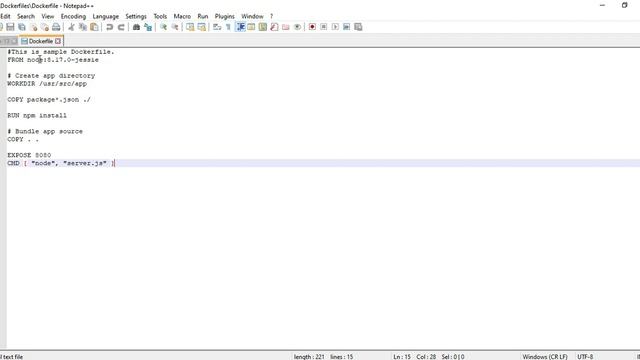Open the Replace dialog icon
The image size is (640, 360).
pyautogui.click(x=148, y=27)
